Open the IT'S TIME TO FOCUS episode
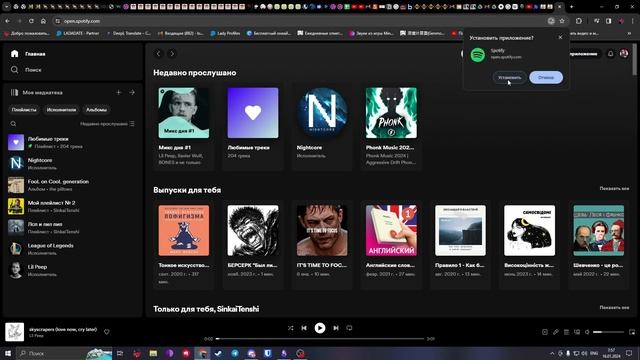Viewport: 640px width, 360px height. (x=322, y=245)
